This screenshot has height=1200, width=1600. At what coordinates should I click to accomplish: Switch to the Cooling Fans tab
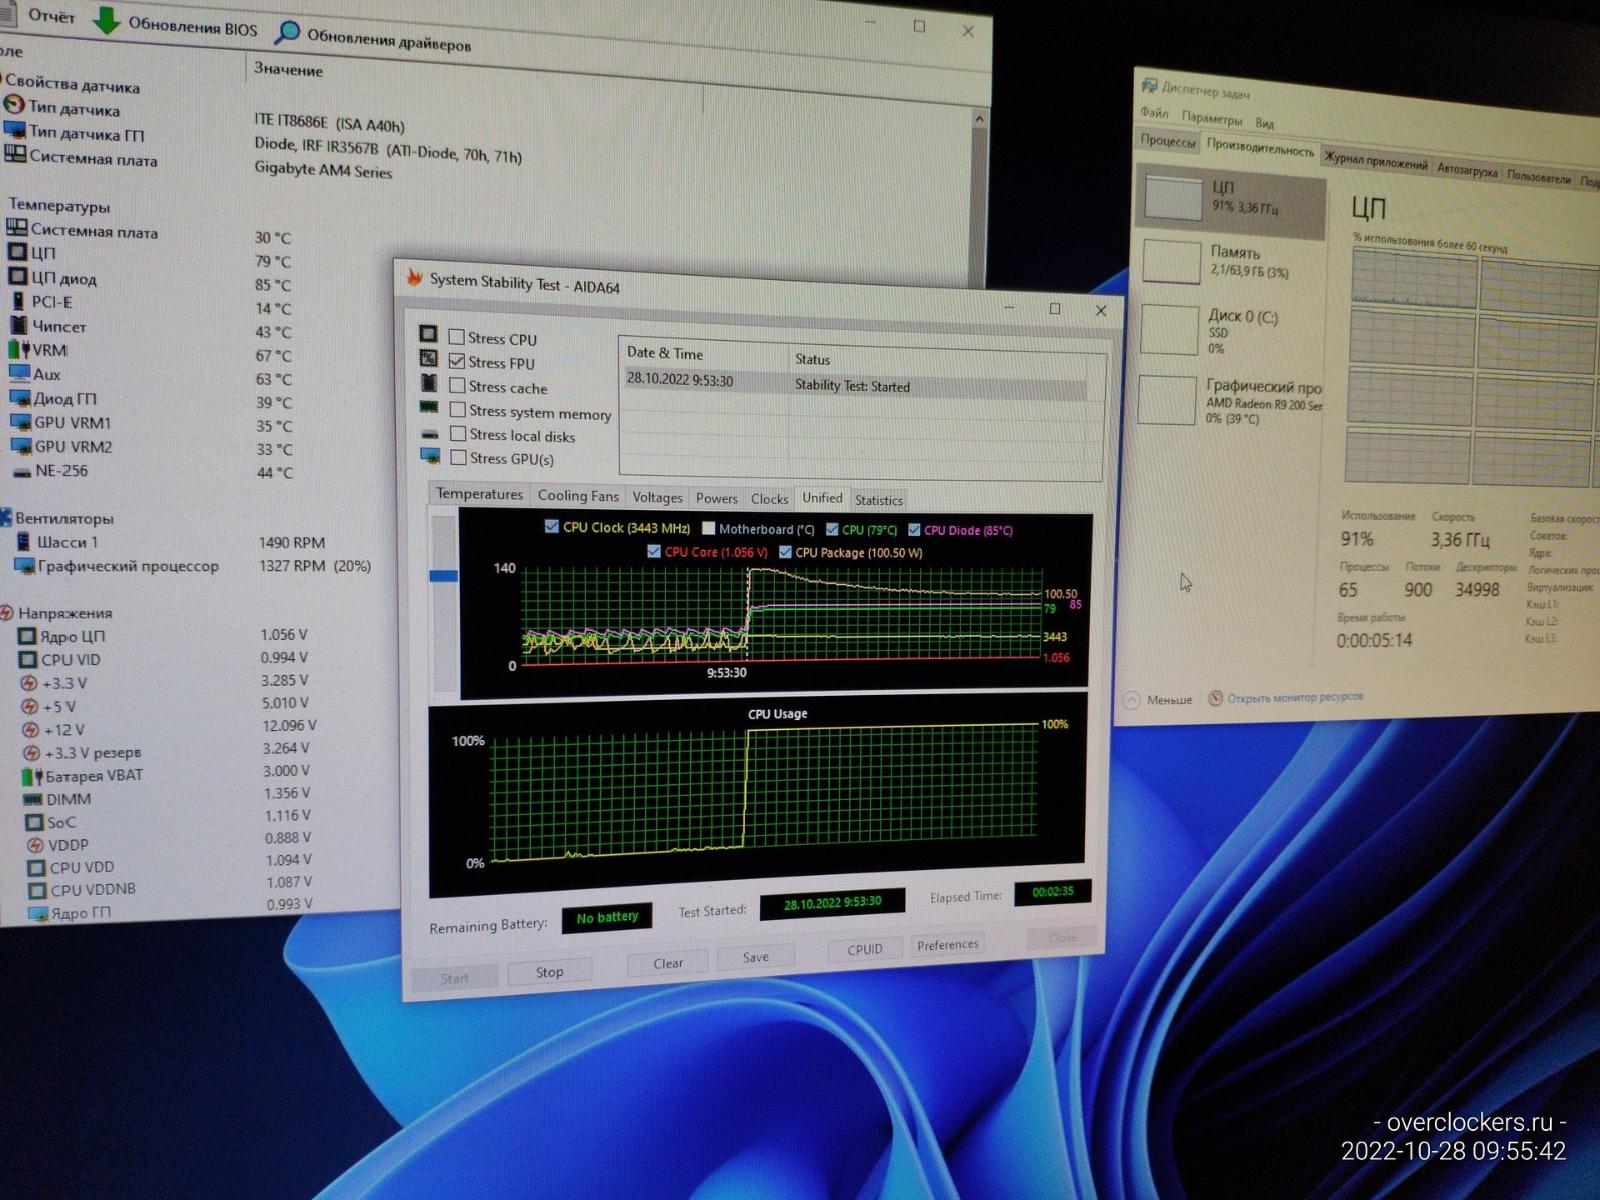click(578, 496)
